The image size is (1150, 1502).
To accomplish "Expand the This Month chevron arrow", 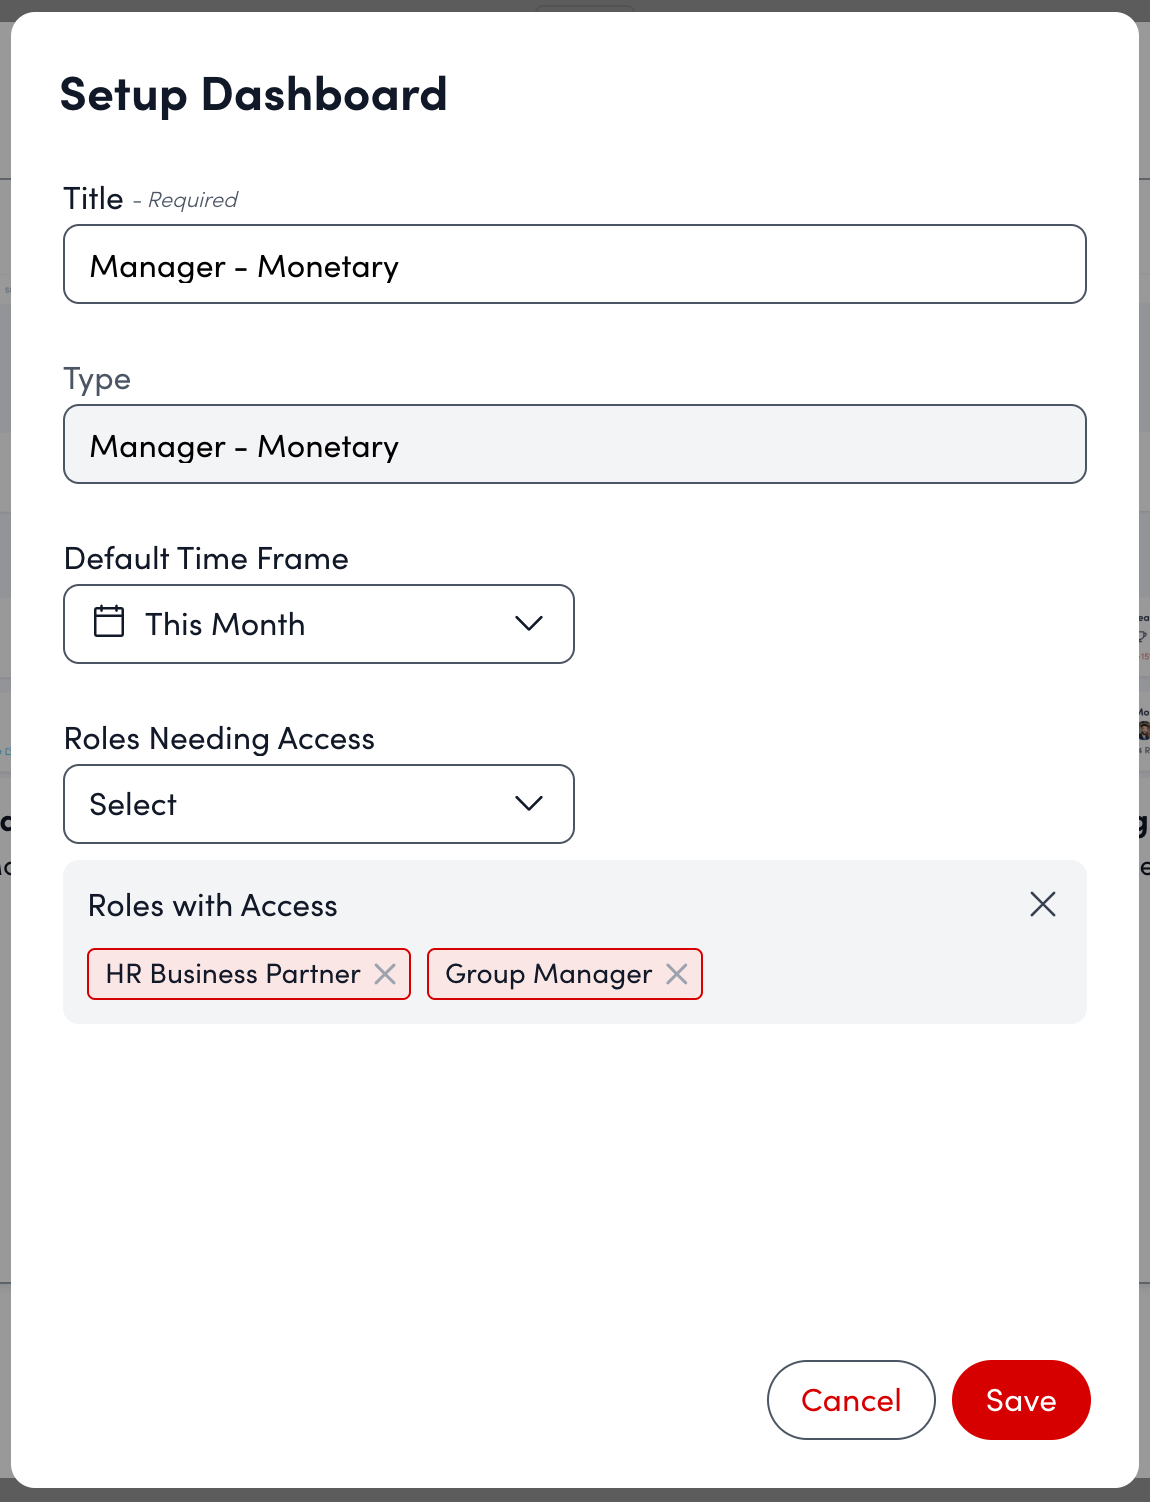I will [528, 624].
